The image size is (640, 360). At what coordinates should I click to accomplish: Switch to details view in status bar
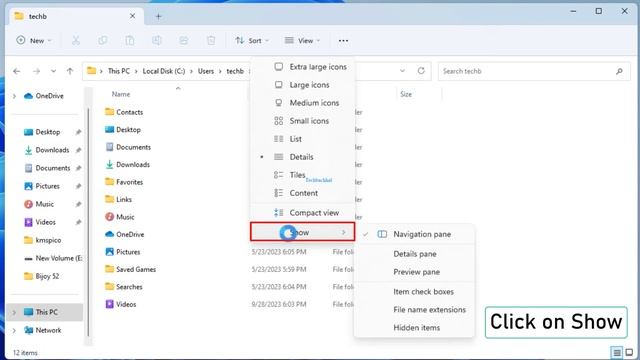[617, 352]
